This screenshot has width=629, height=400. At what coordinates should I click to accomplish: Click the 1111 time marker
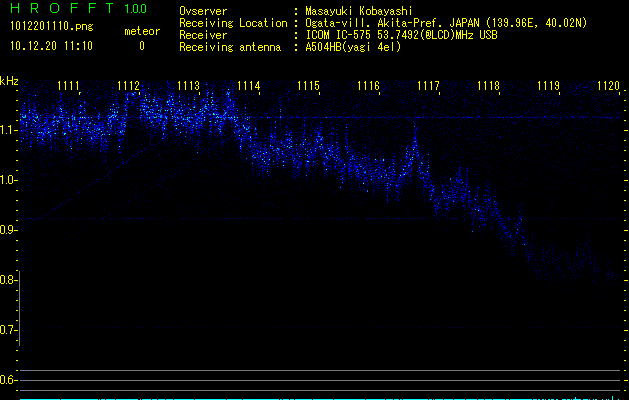point(69,87)
